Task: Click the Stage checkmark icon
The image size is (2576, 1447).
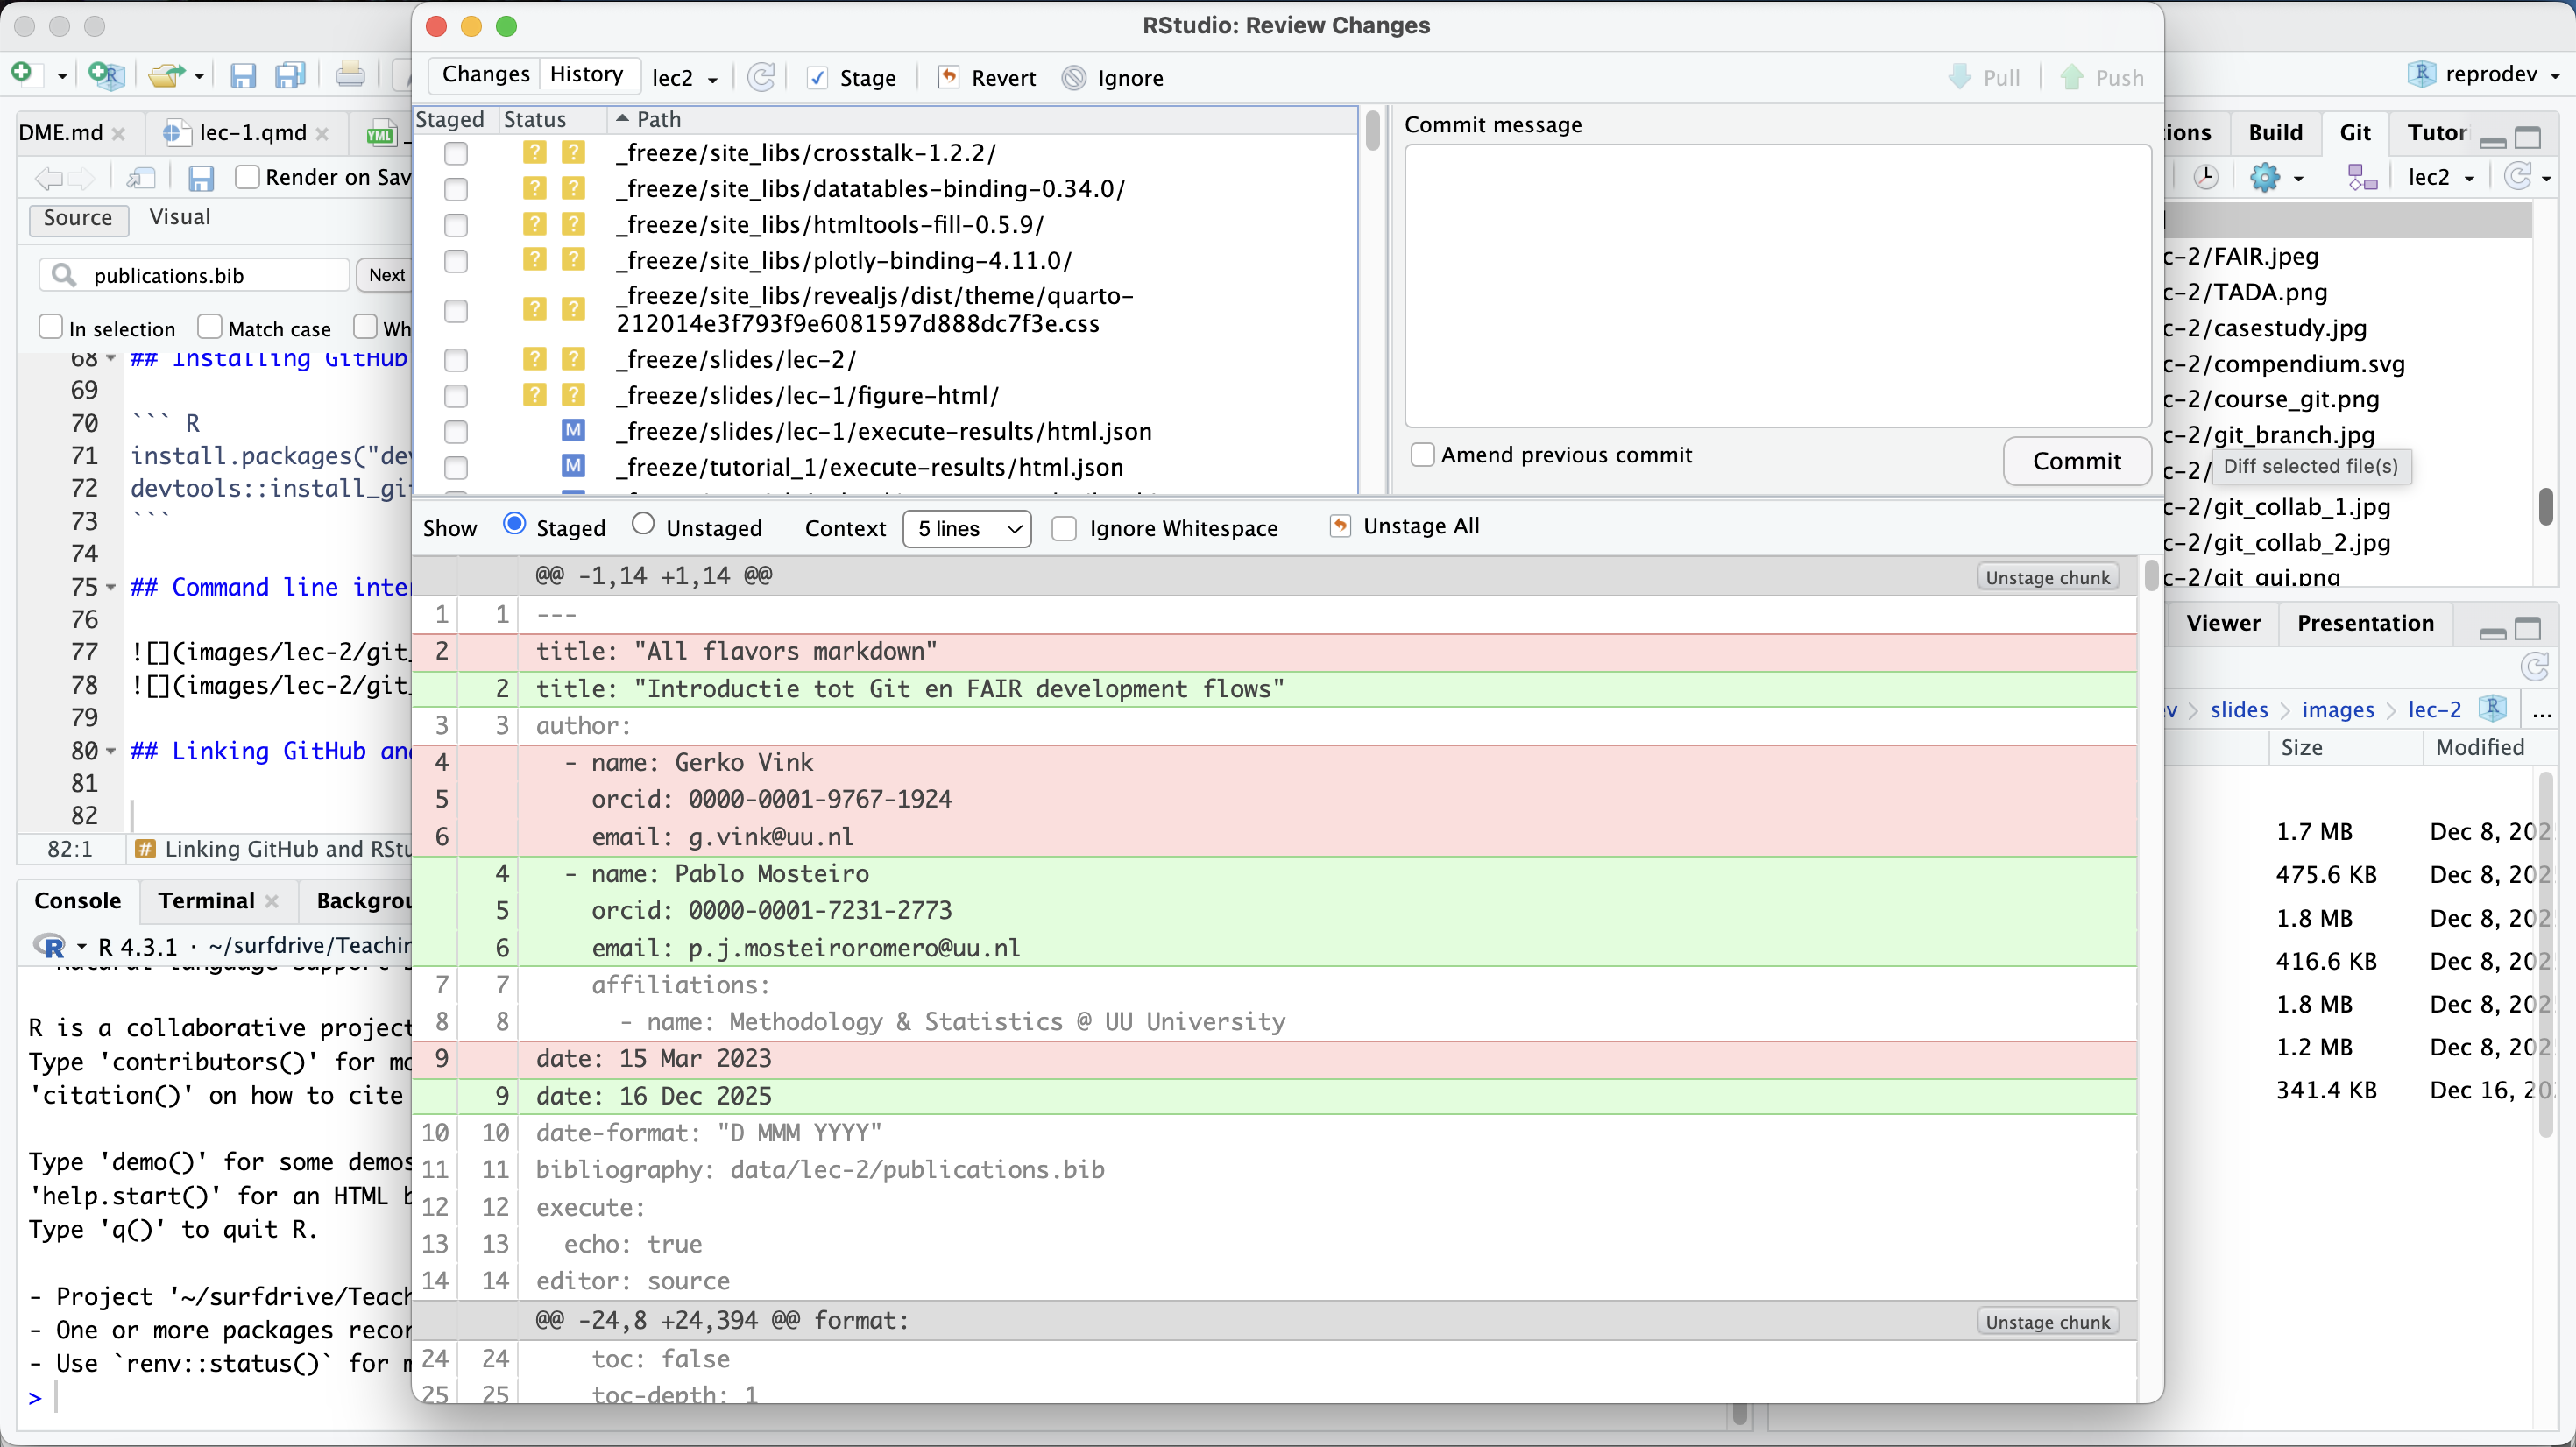Action: (x=817, y=78)
